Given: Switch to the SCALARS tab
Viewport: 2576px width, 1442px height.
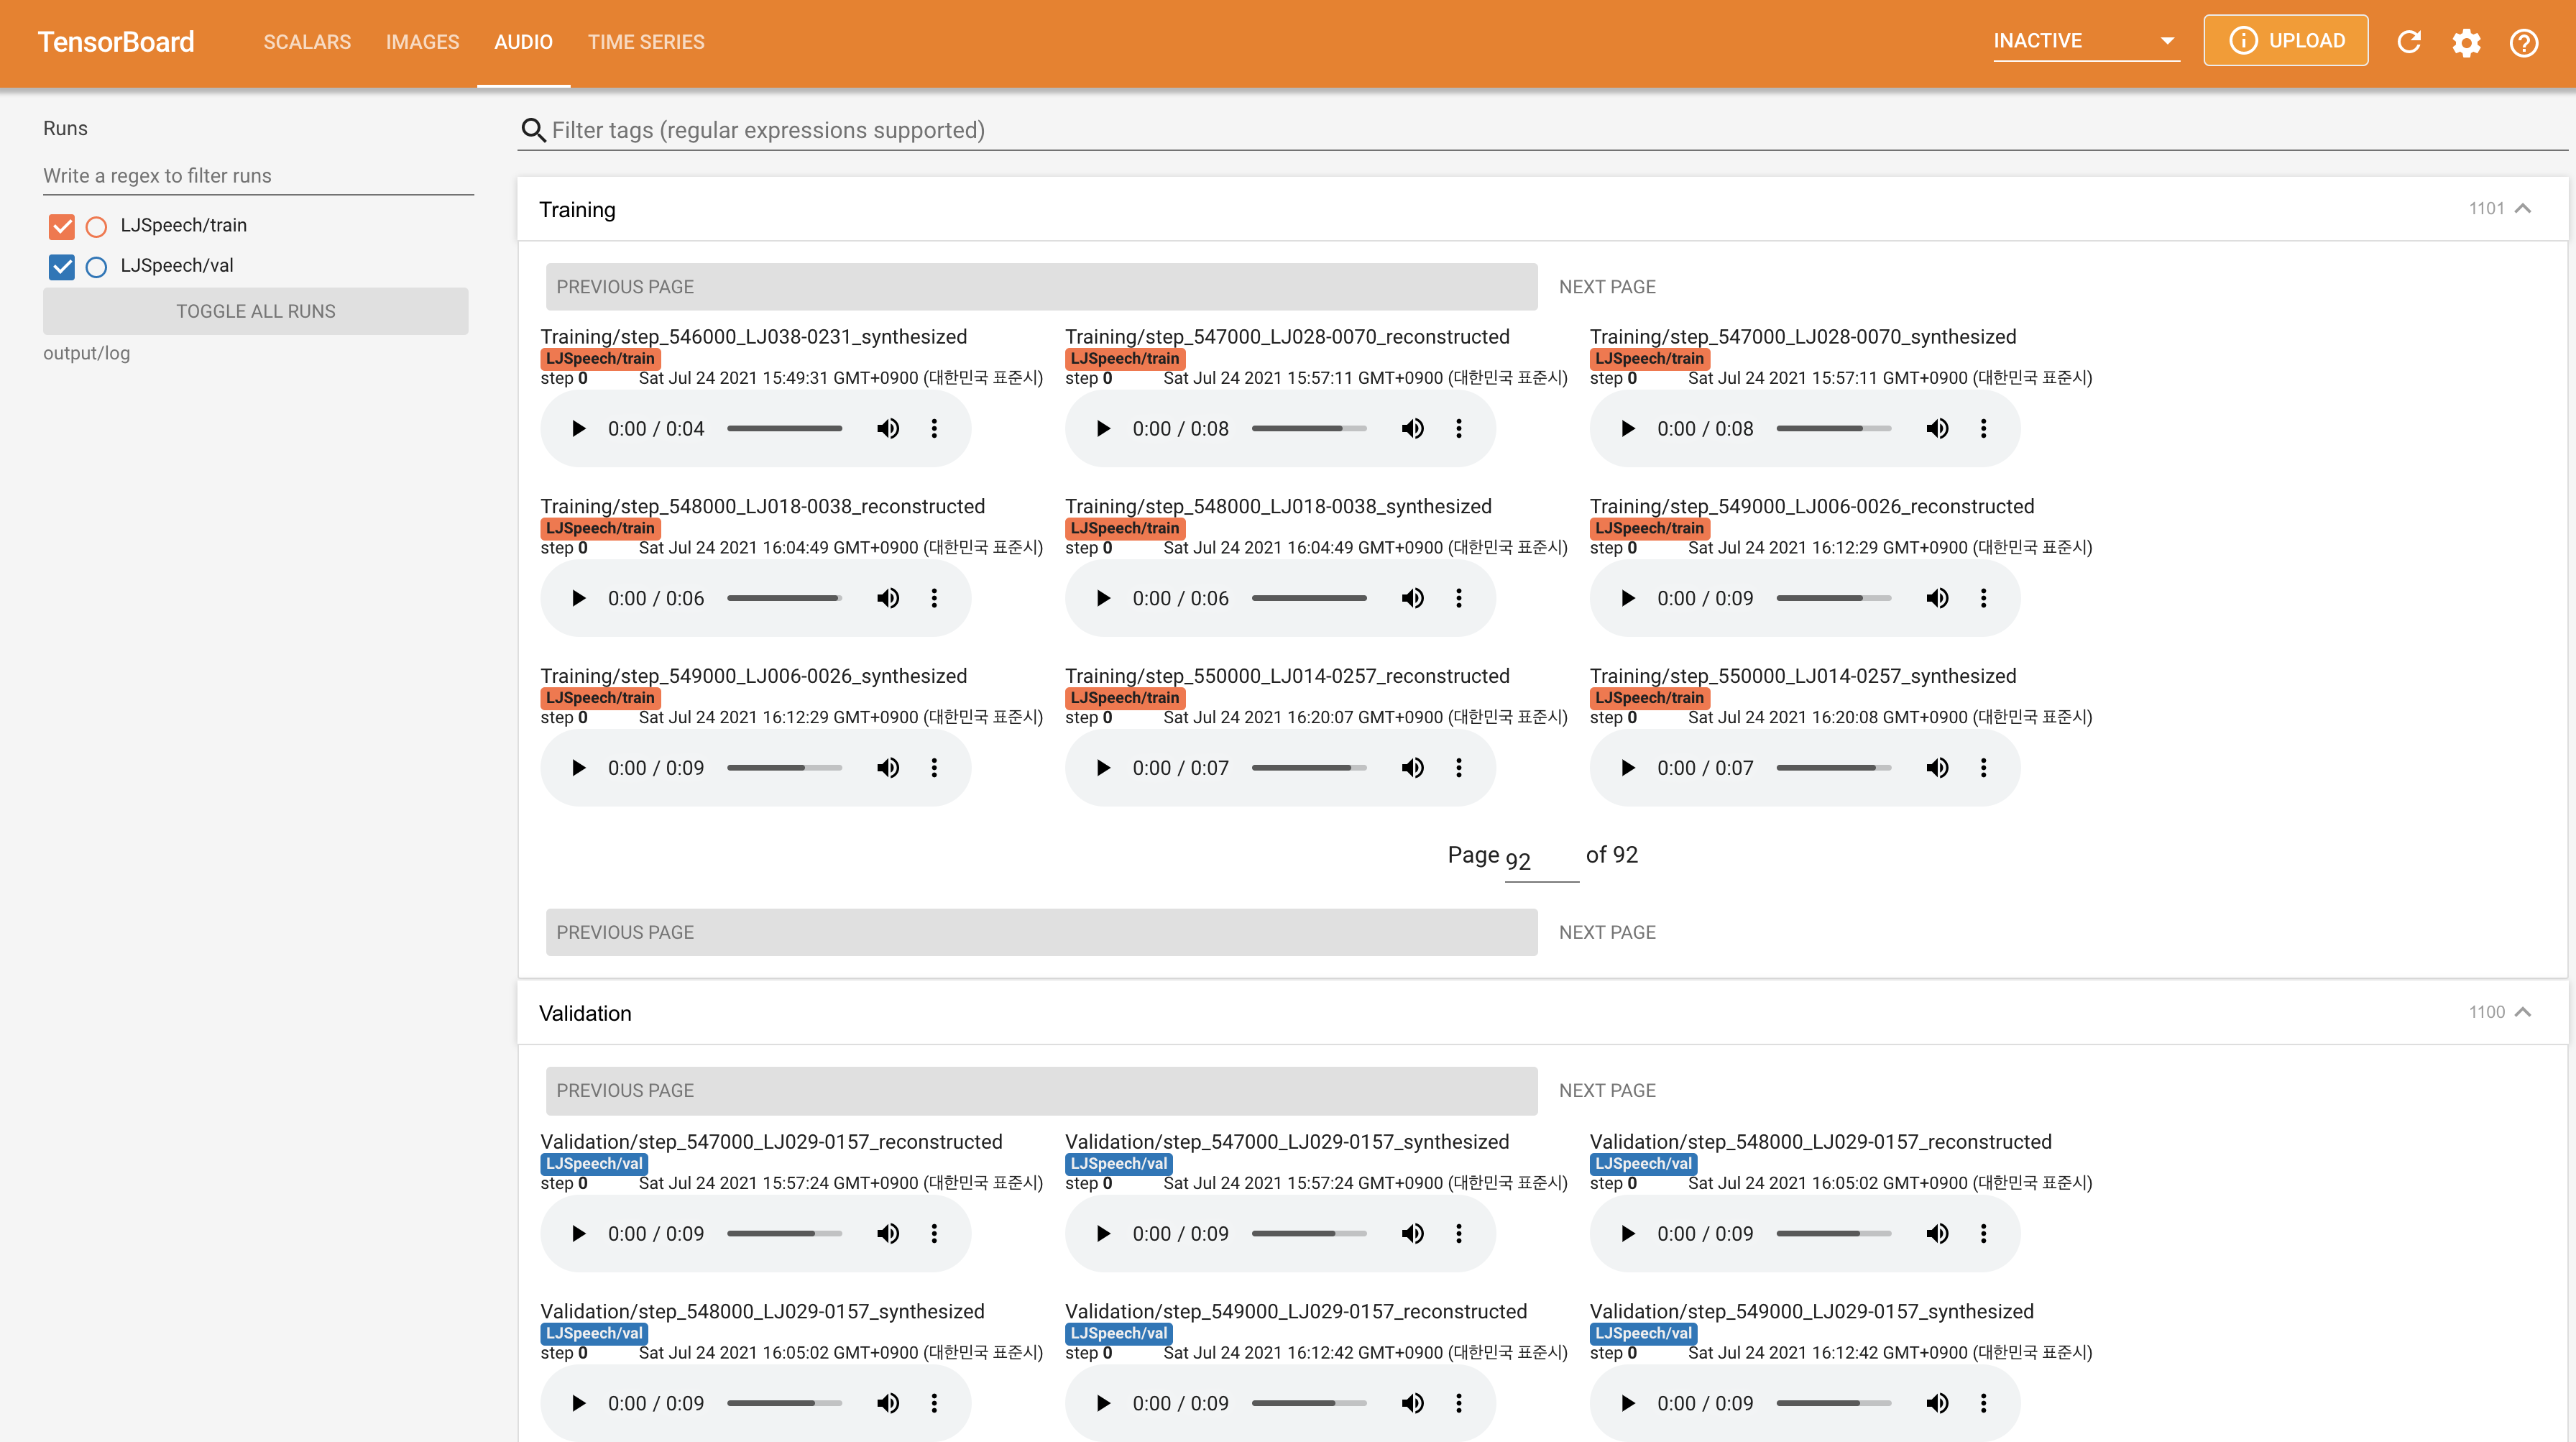Looking at the screenshot, I should pyautogui.click(x=307, y=42).
